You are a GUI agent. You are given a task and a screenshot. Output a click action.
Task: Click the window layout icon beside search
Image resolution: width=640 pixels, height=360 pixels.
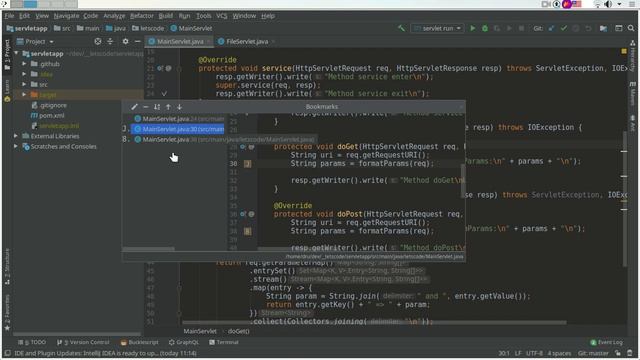tap(619, 28)
